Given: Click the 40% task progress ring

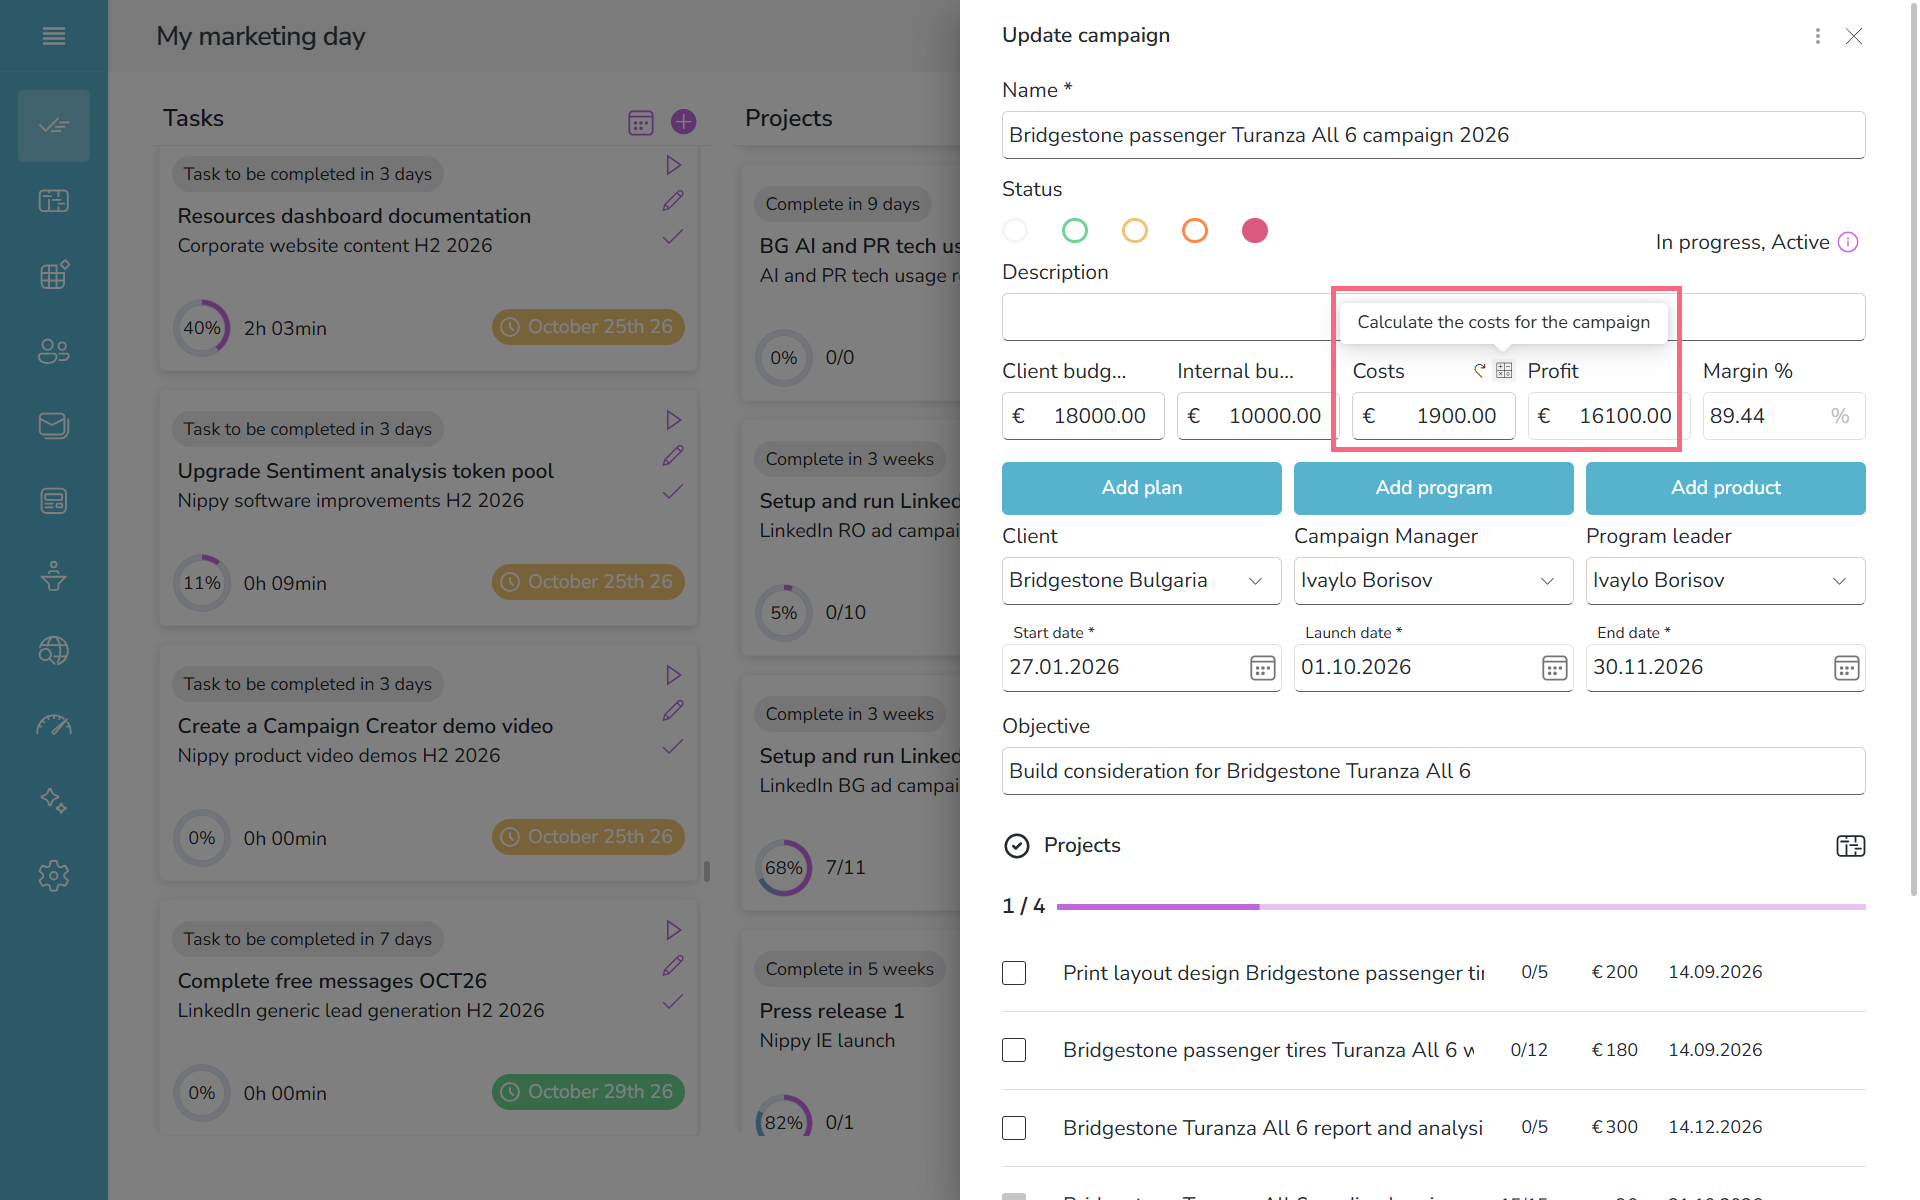Looking at the screenshot, I should click(x=202, y=328).
